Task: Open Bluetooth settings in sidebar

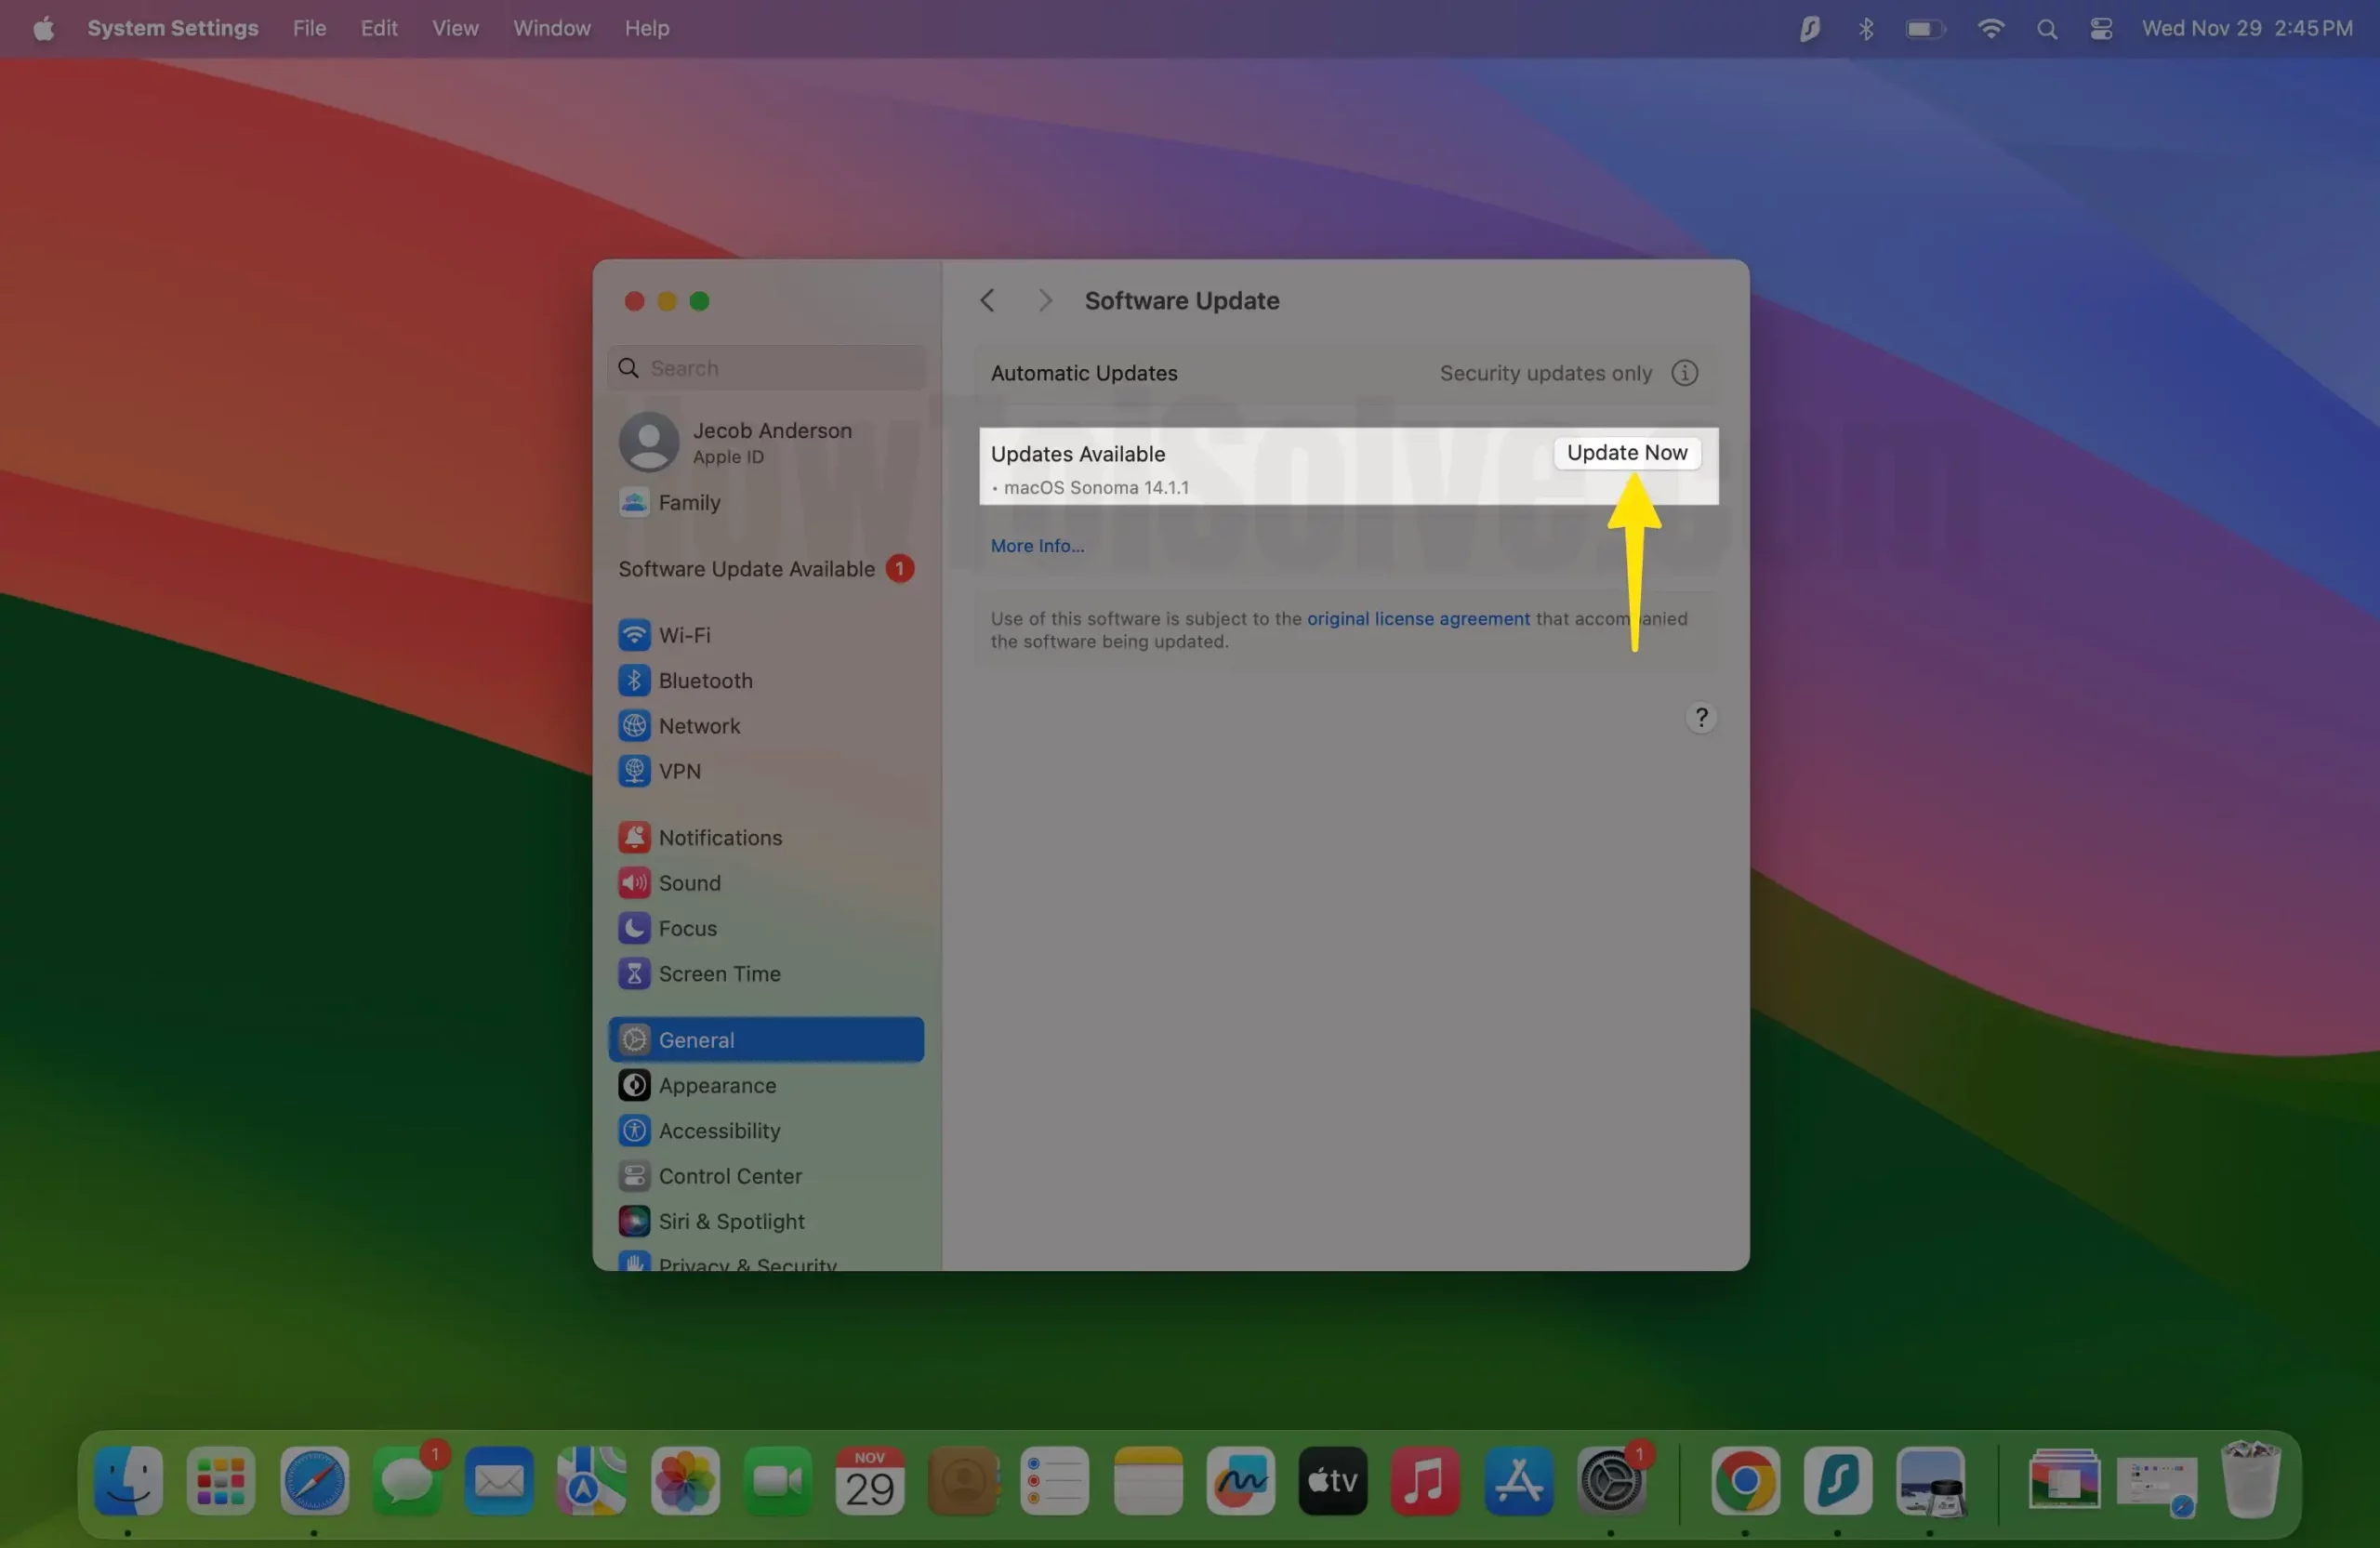Action: click(x=704, y=680)
